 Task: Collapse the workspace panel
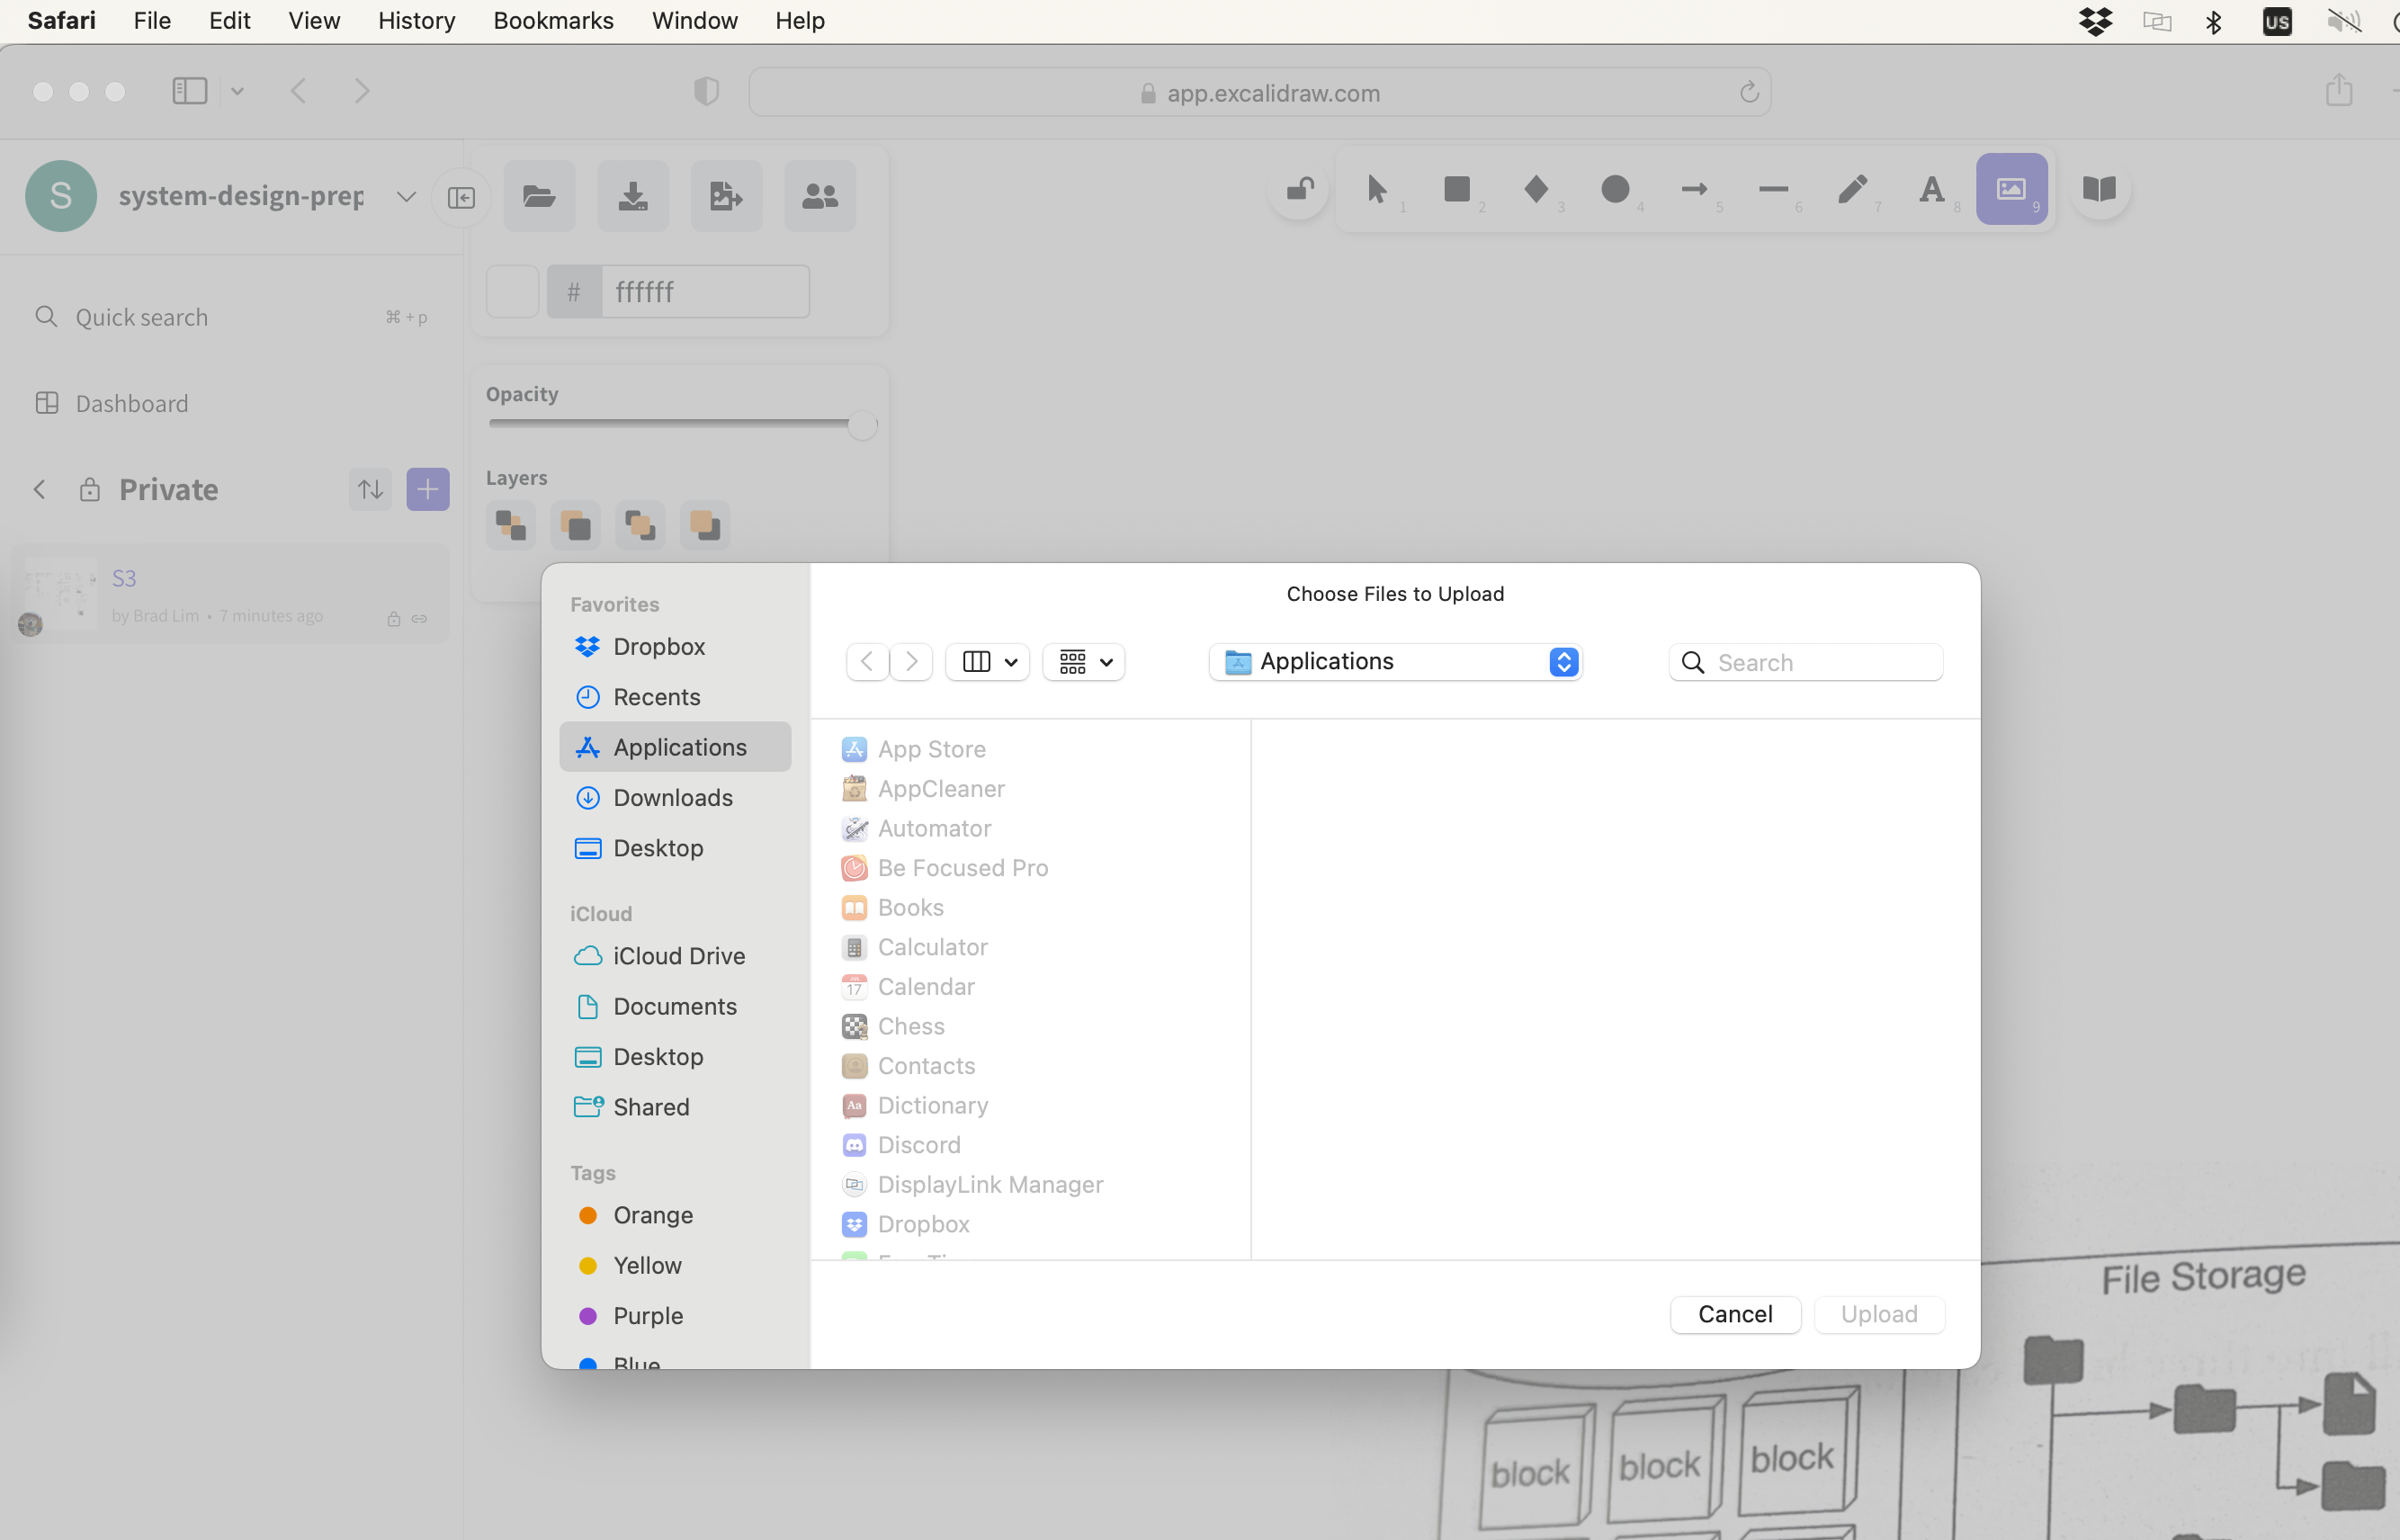point(461,196)
